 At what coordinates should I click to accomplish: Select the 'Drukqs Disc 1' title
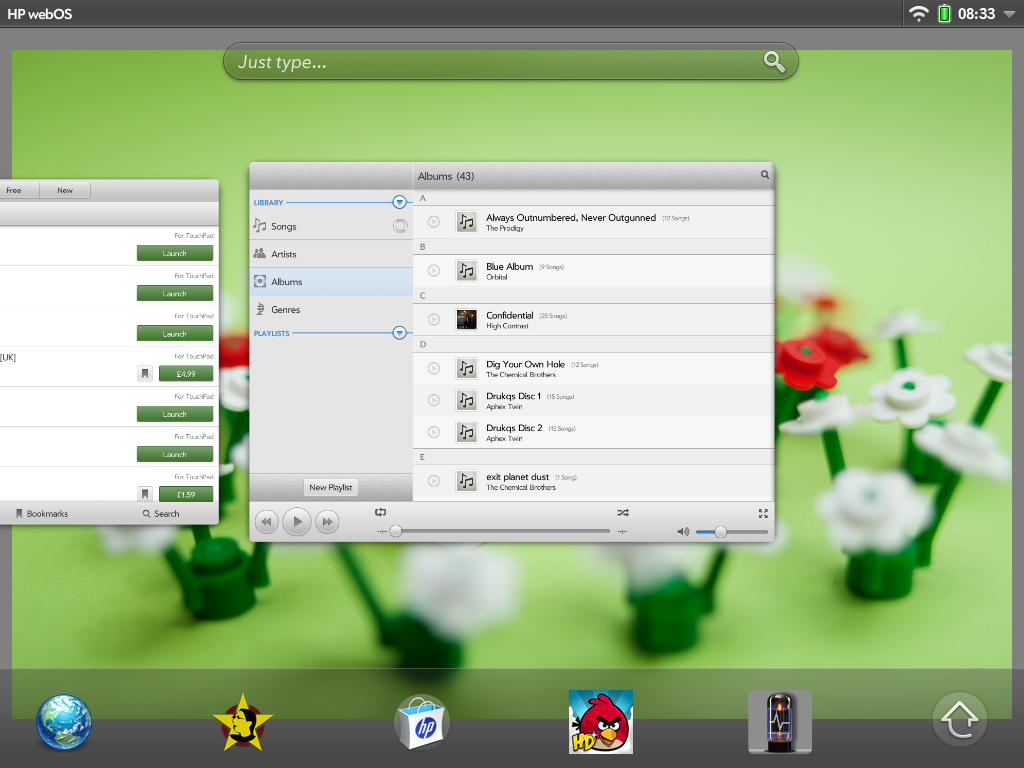click(x=513, y=396)
